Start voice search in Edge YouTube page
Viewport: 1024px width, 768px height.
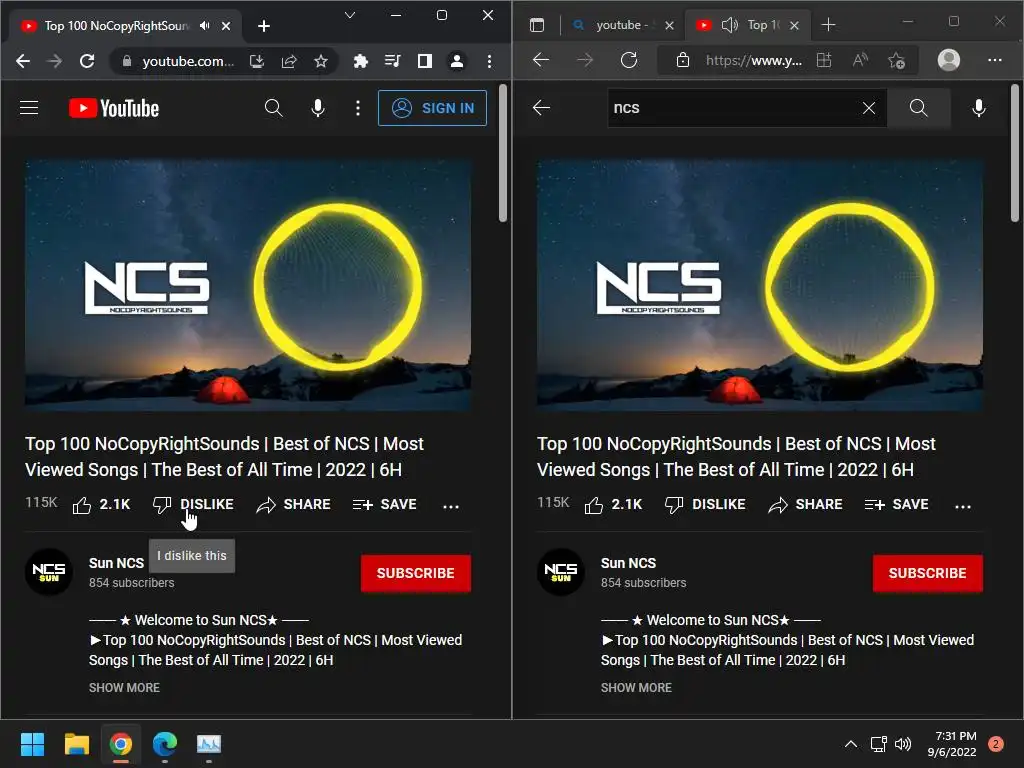coord(978,108)
